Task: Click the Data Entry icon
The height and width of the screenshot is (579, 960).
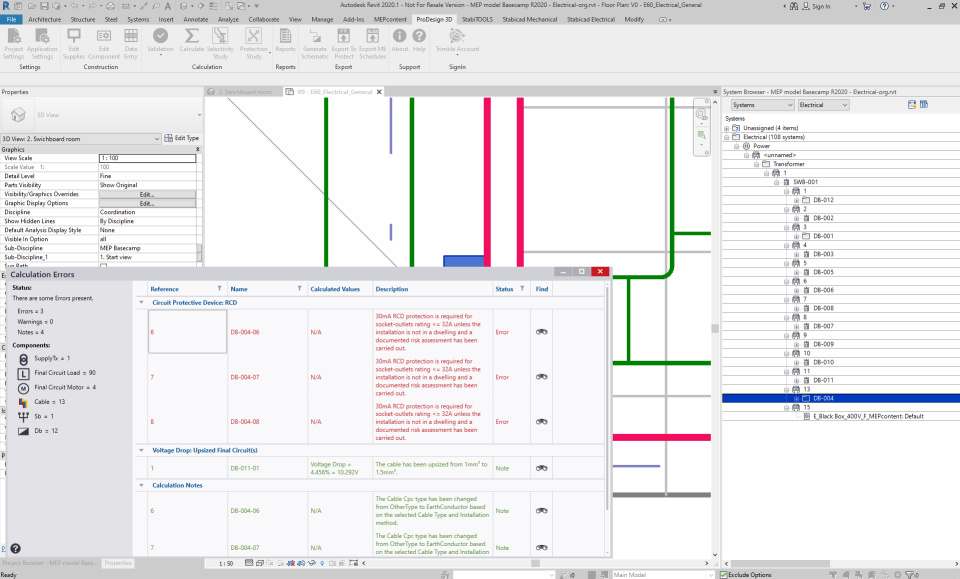Action: coord(131,36)
